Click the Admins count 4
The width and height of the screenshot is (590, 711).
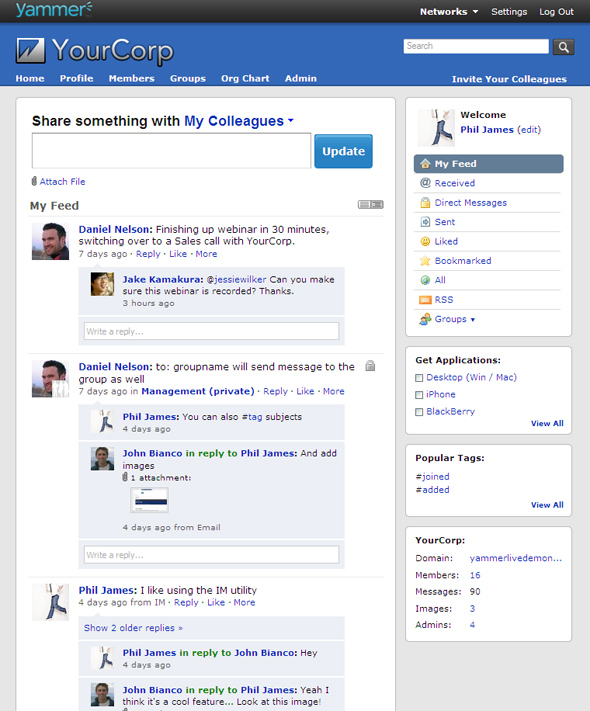point(472,625)
